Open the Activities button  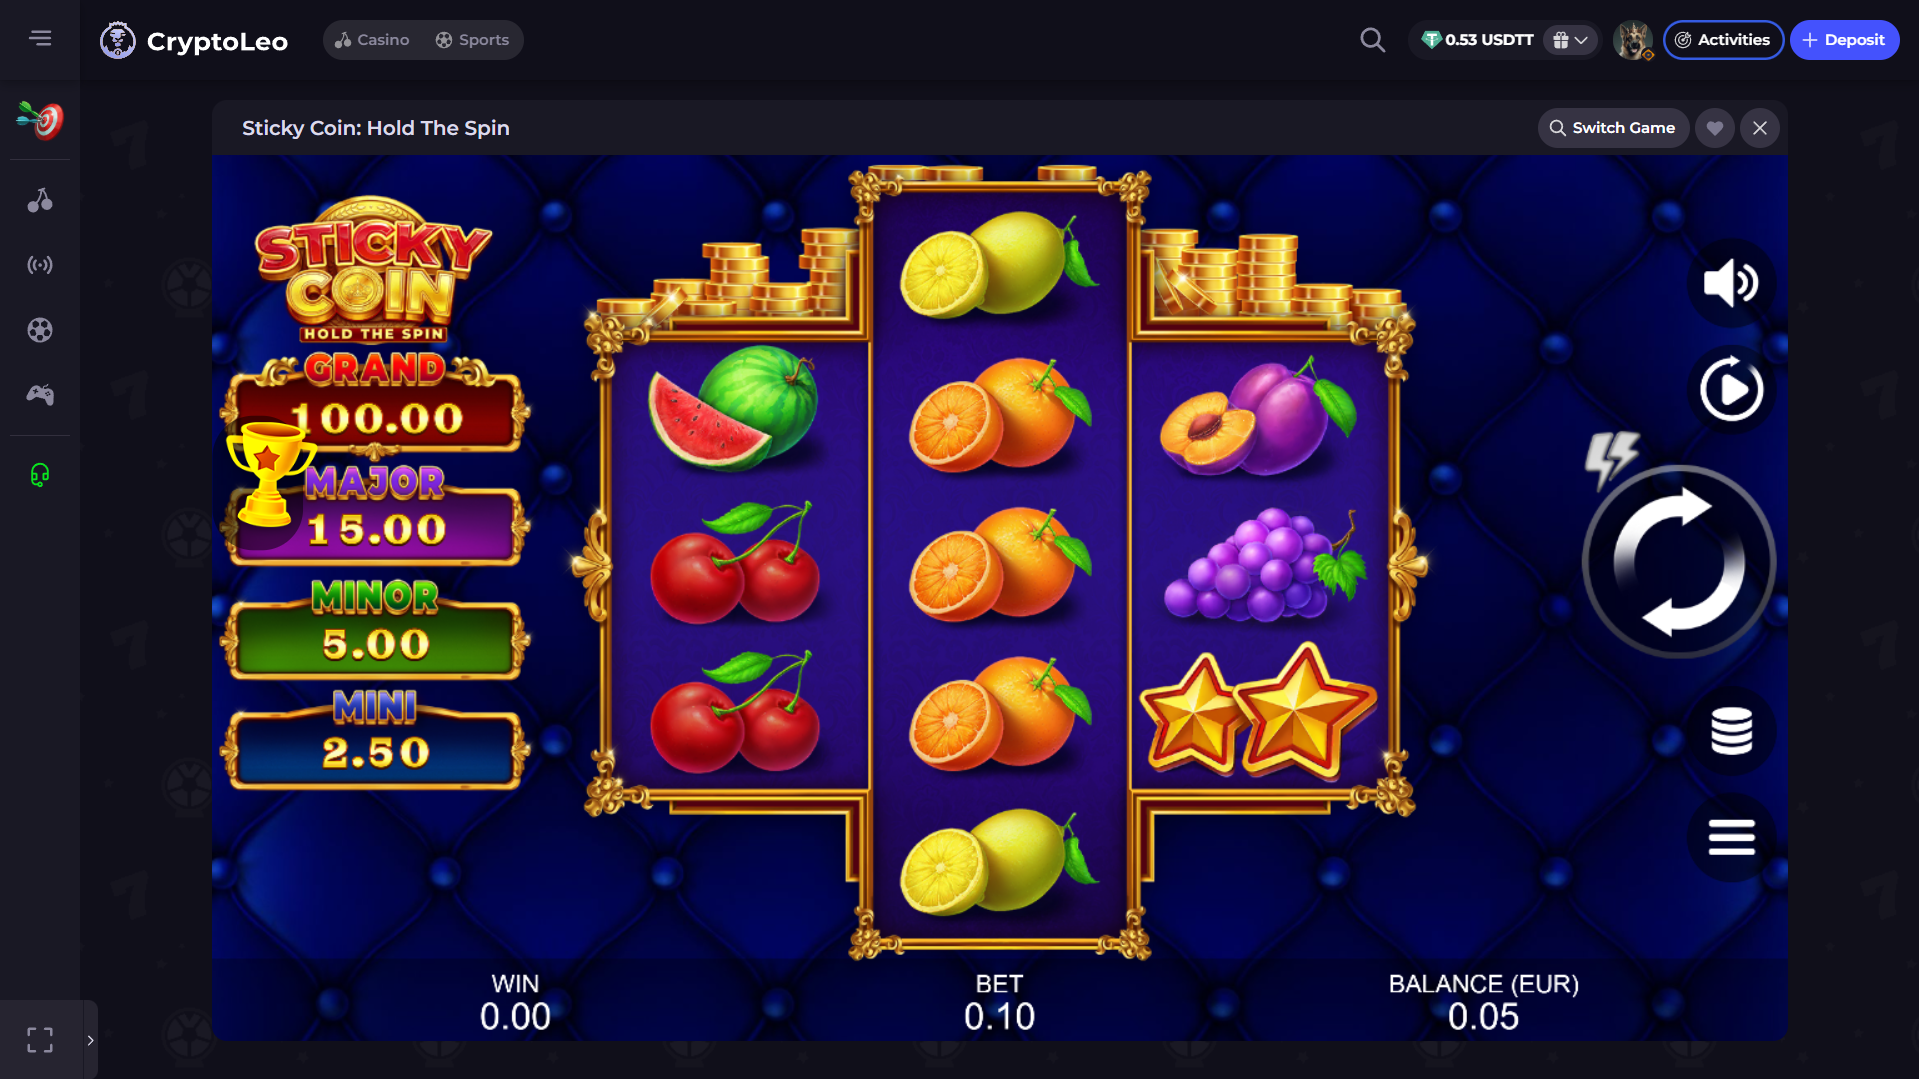1723,40
